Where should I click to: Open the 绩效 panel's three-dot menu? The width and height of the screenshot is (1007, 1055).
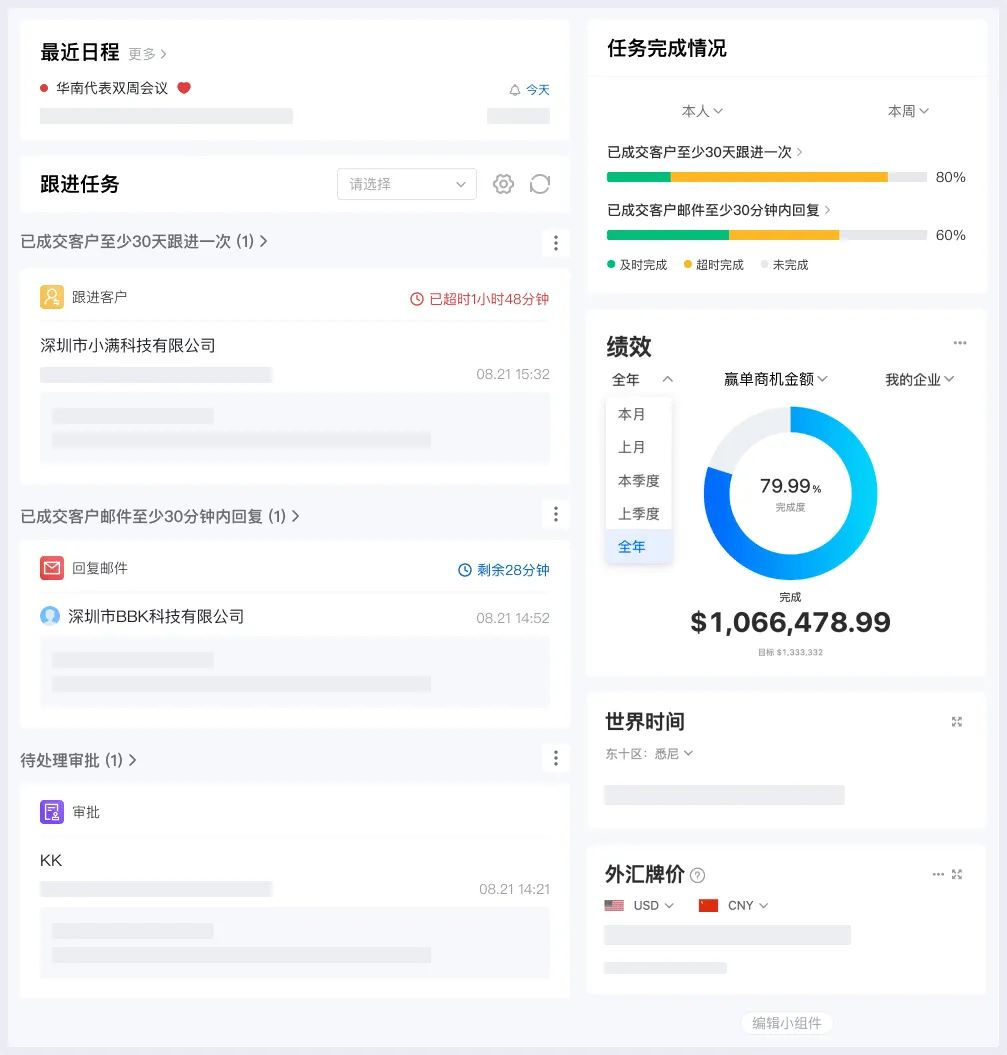coord(959,343)
